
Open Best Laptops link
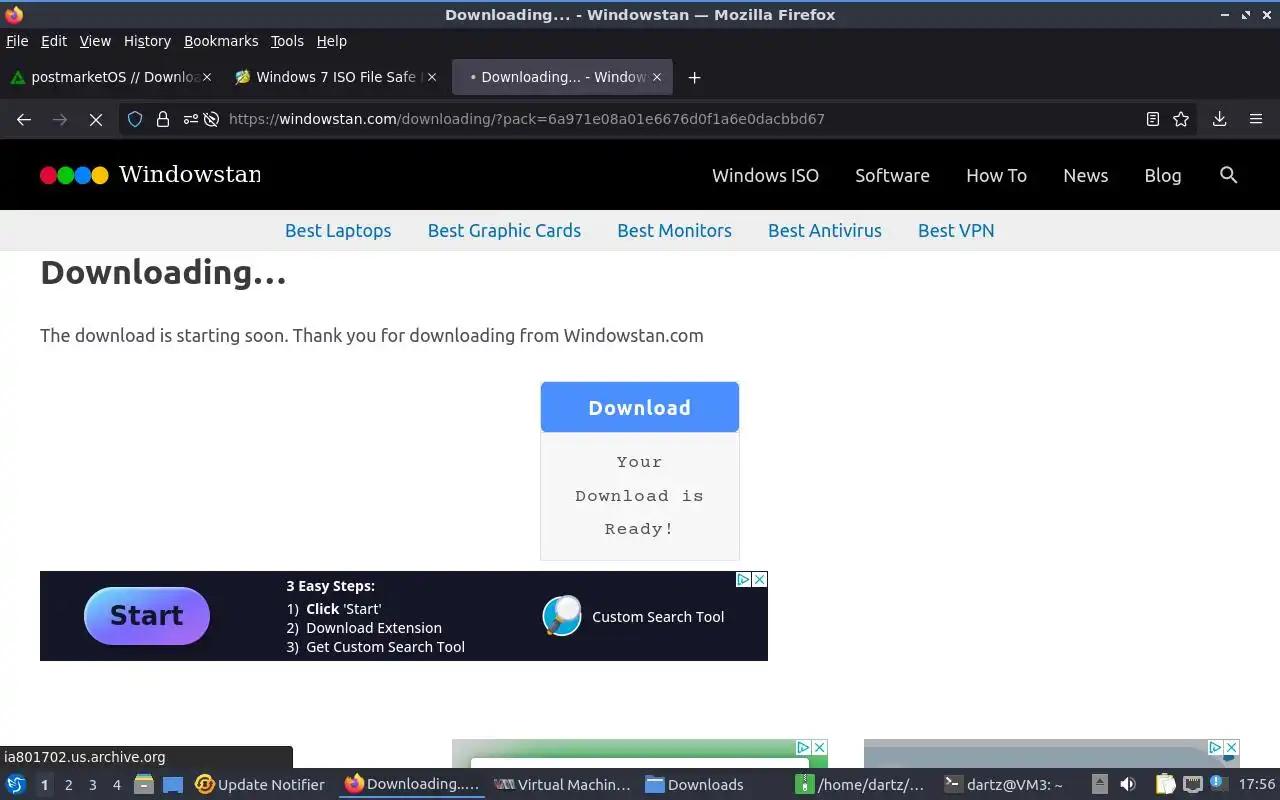338,230
